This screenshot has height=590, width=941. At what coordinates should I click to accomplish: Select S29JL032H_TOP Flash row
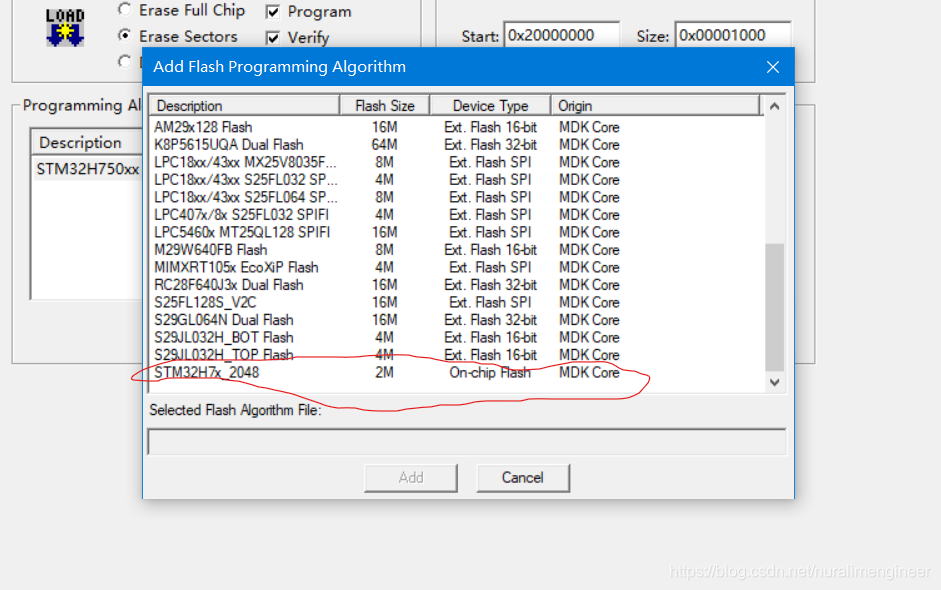tap(457, 355)
